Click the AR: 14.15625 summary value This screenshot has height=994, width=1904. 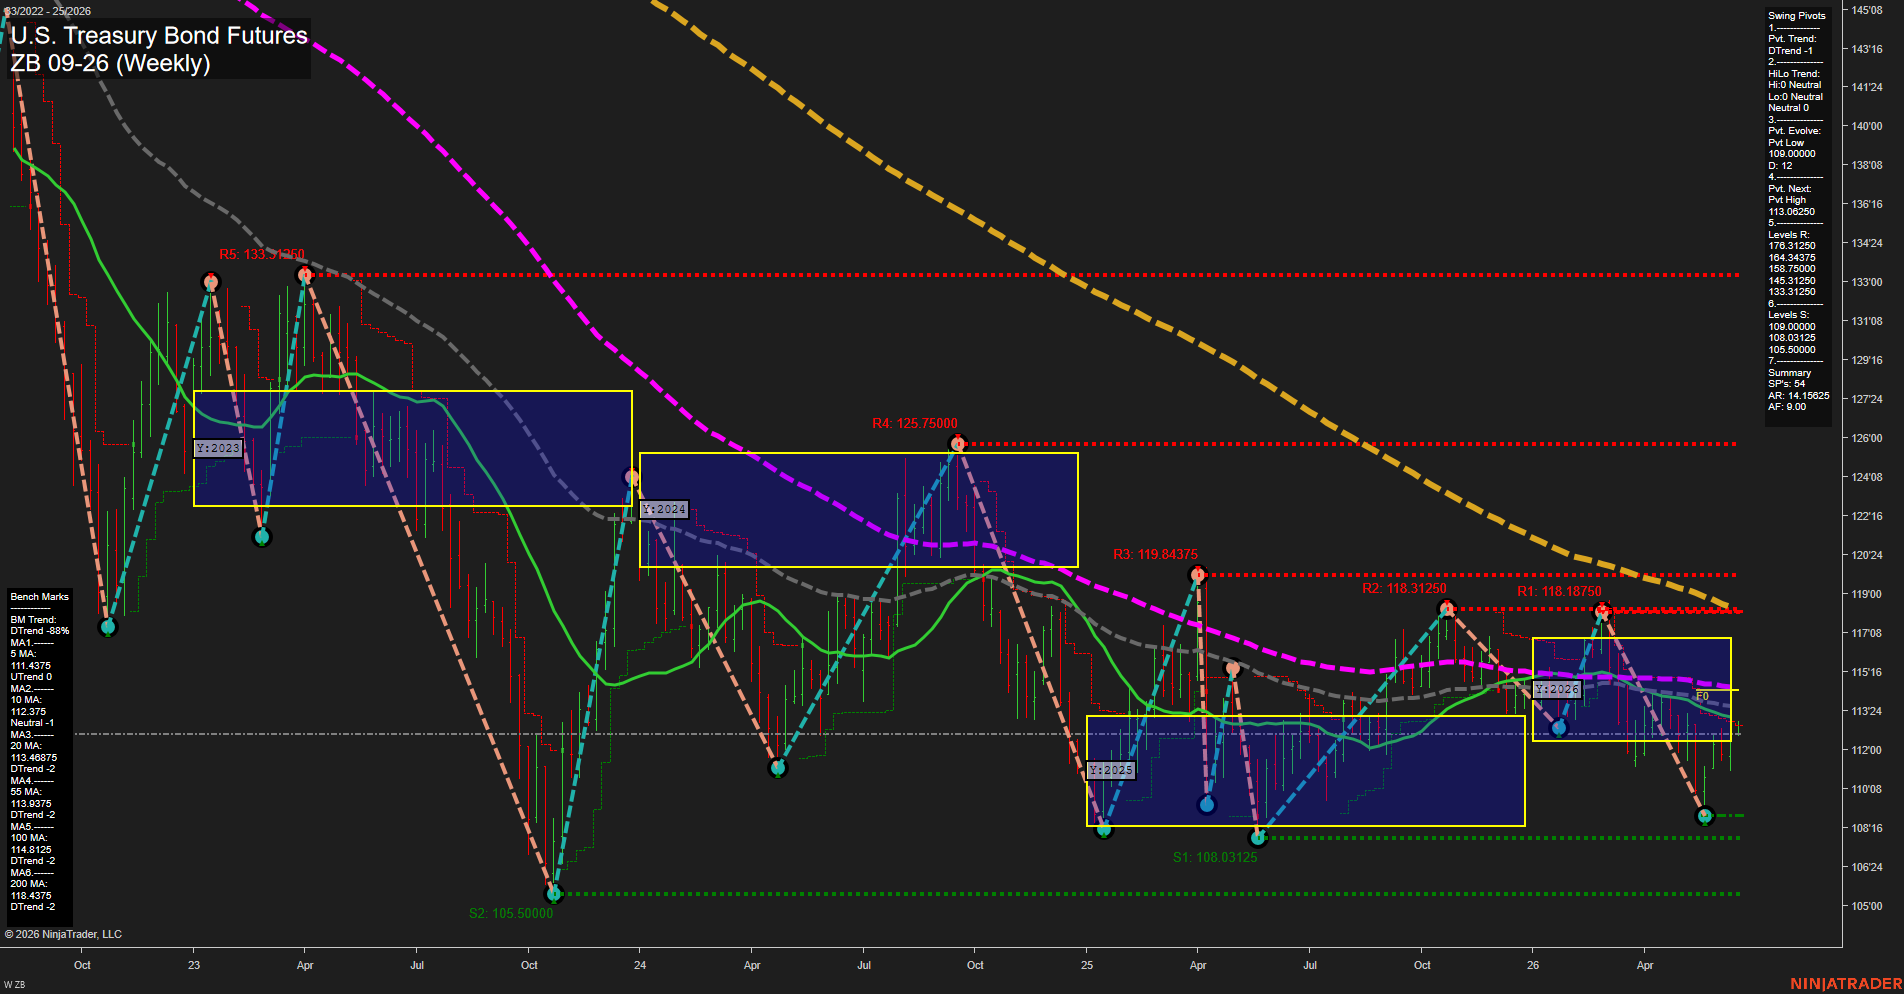[1798, 396]
